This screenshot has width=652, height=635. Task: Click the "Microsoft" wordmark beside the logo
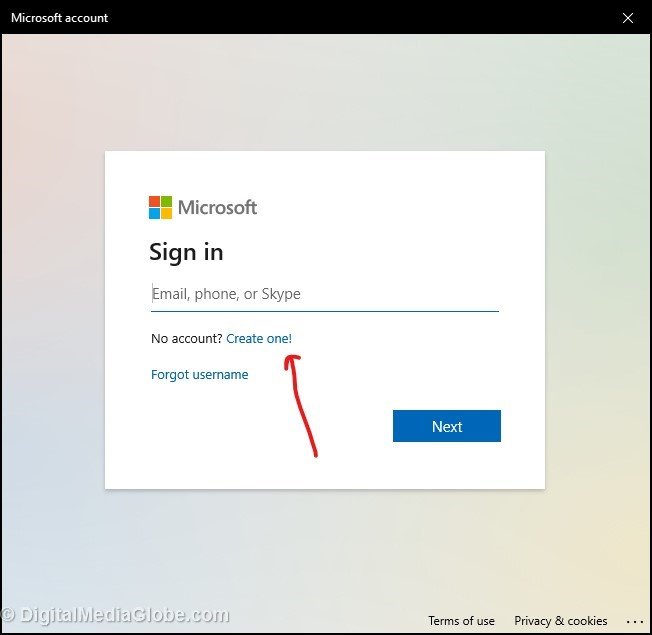pos(217,207)
